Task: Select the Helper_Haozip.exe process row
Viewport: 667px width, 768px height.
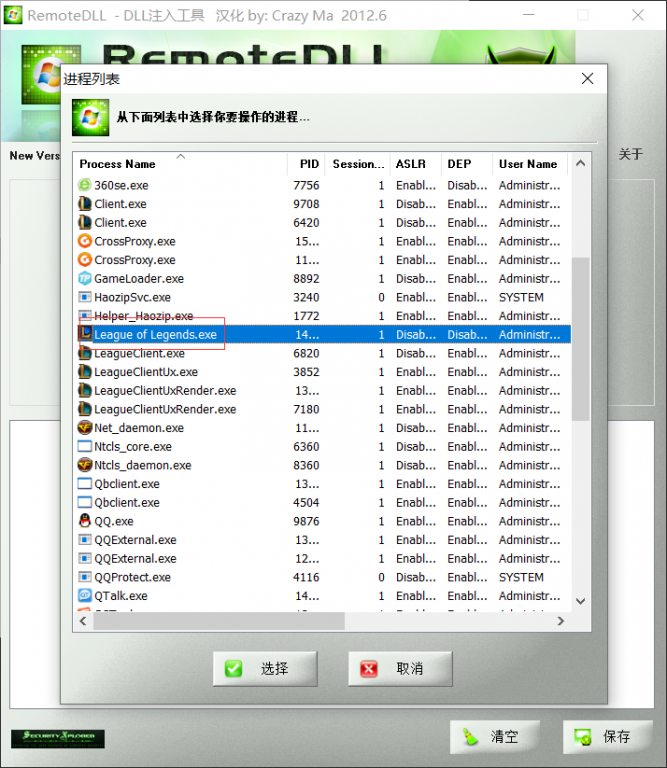Action: (322, 316)
